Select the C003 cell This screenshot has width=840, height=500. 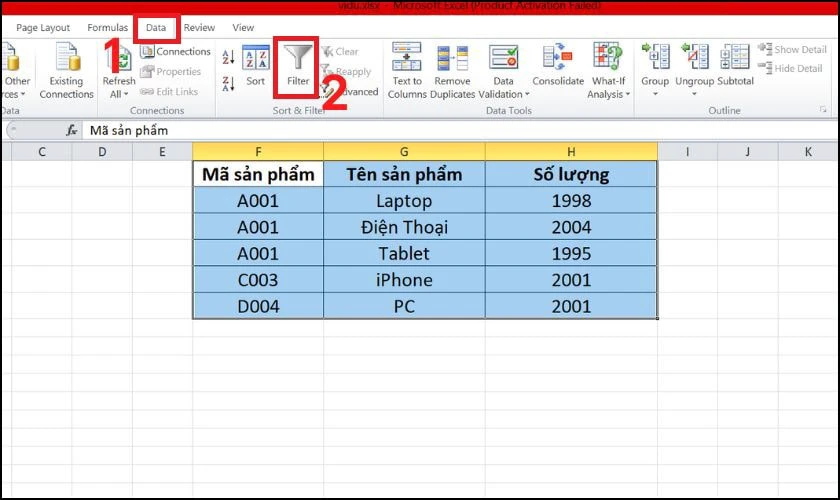pyautogui.click(x=258, y=280)
